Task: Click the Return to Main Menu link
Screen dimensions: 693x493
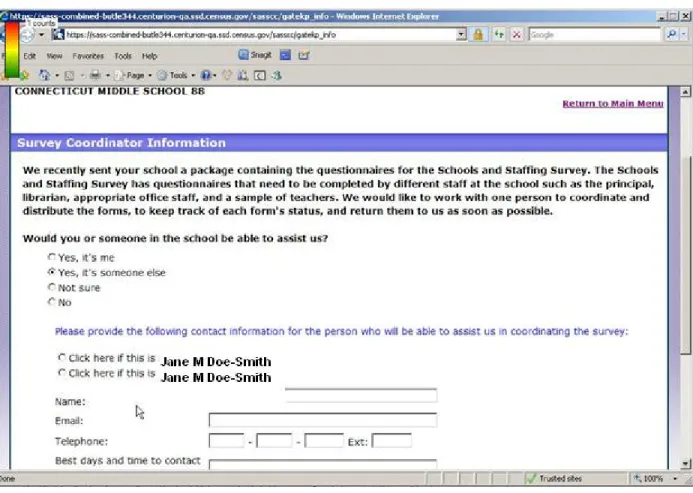Action: (613, 103)
